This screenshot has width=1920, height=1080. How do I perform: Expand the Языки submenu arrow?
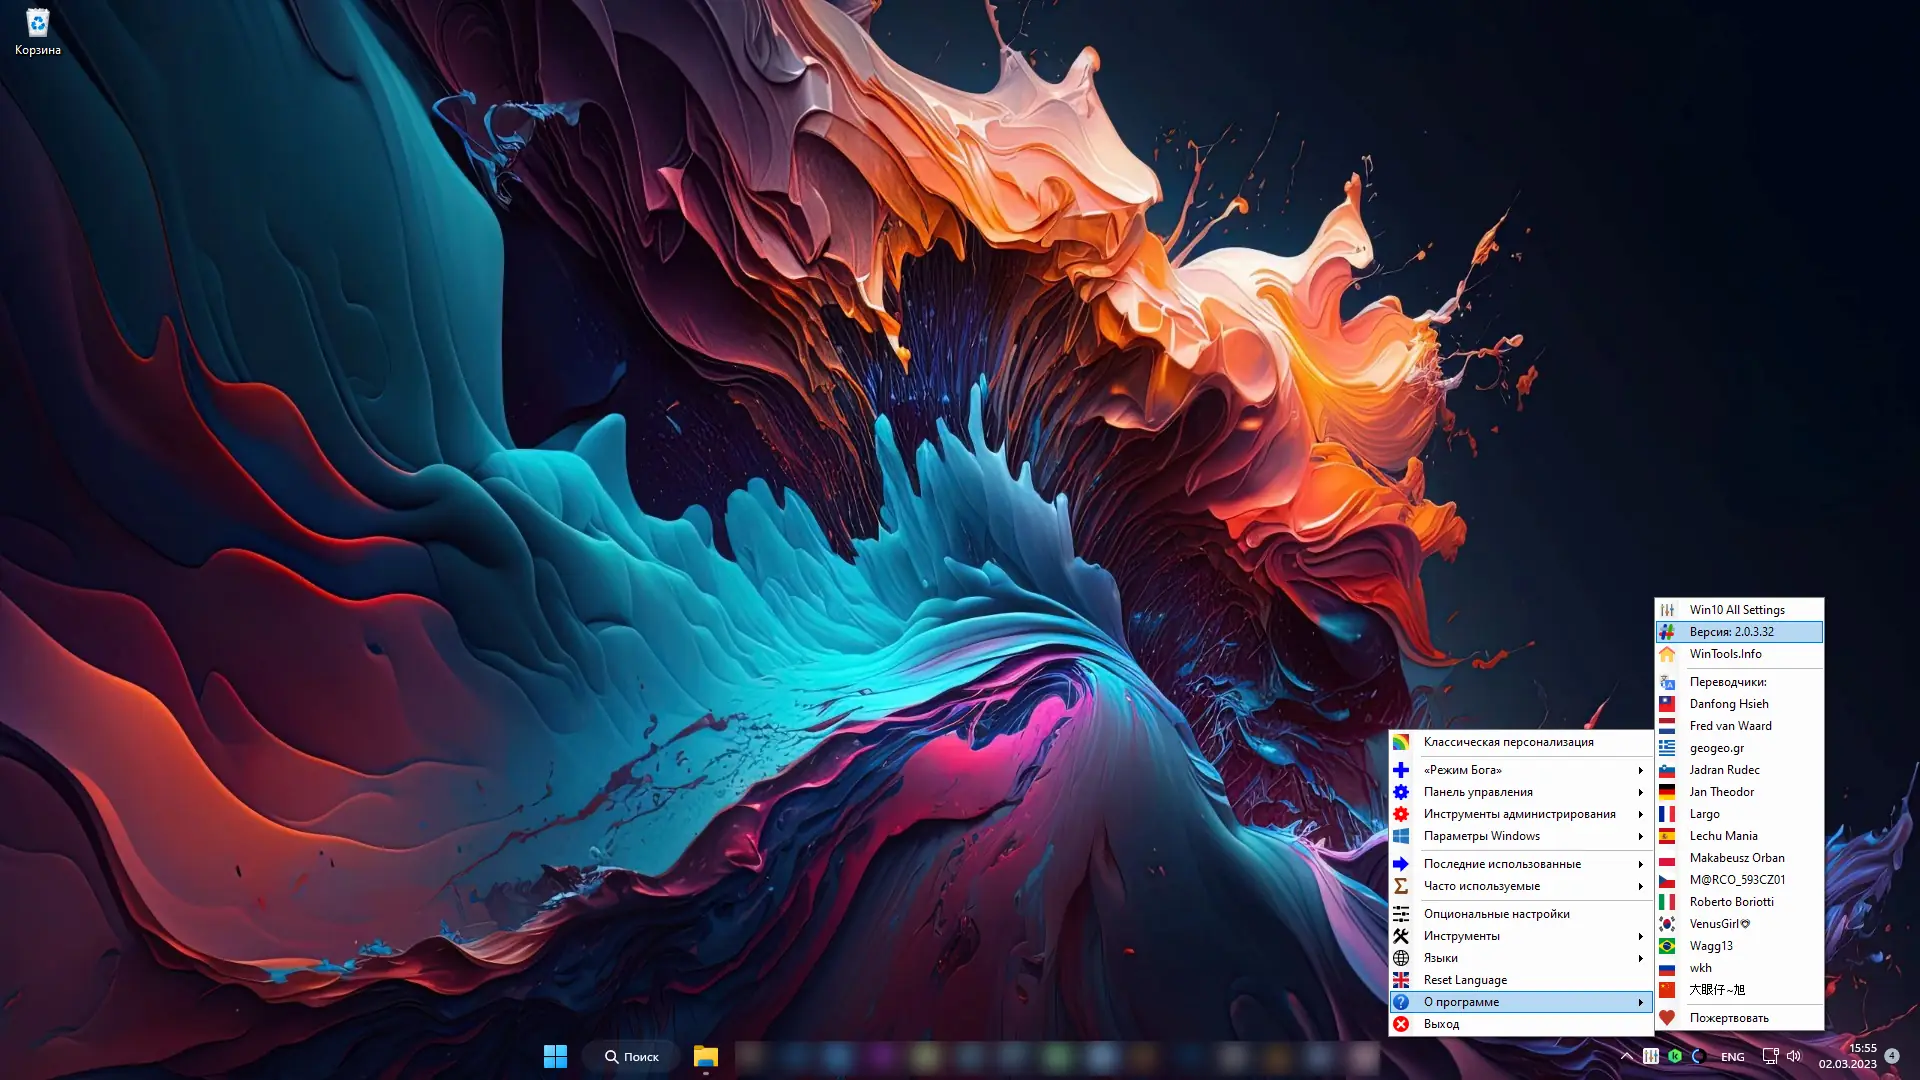click(x=1640, y=958)
